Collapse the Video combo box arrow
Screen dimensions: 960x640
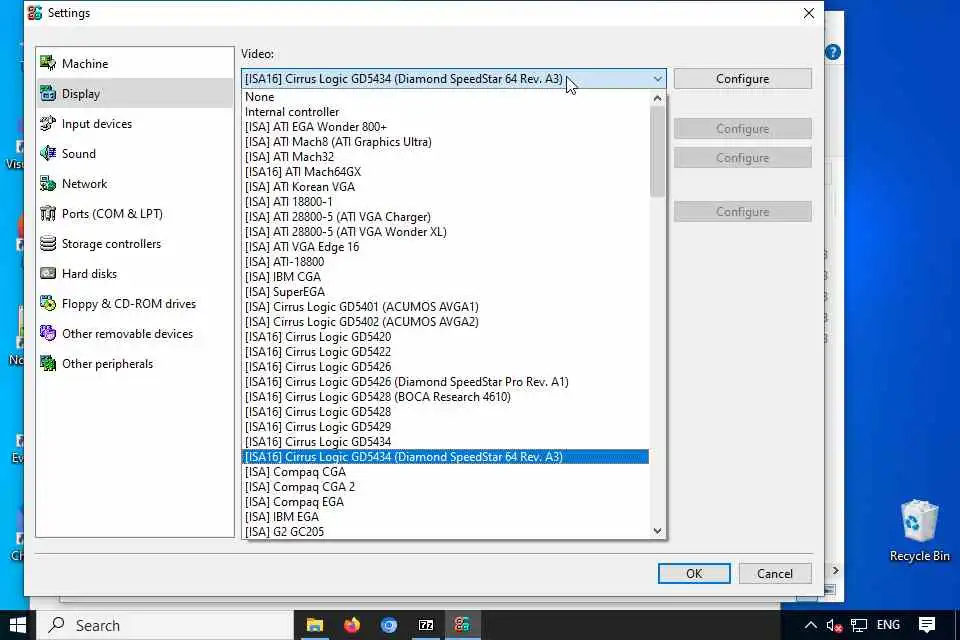click(657, 79)
